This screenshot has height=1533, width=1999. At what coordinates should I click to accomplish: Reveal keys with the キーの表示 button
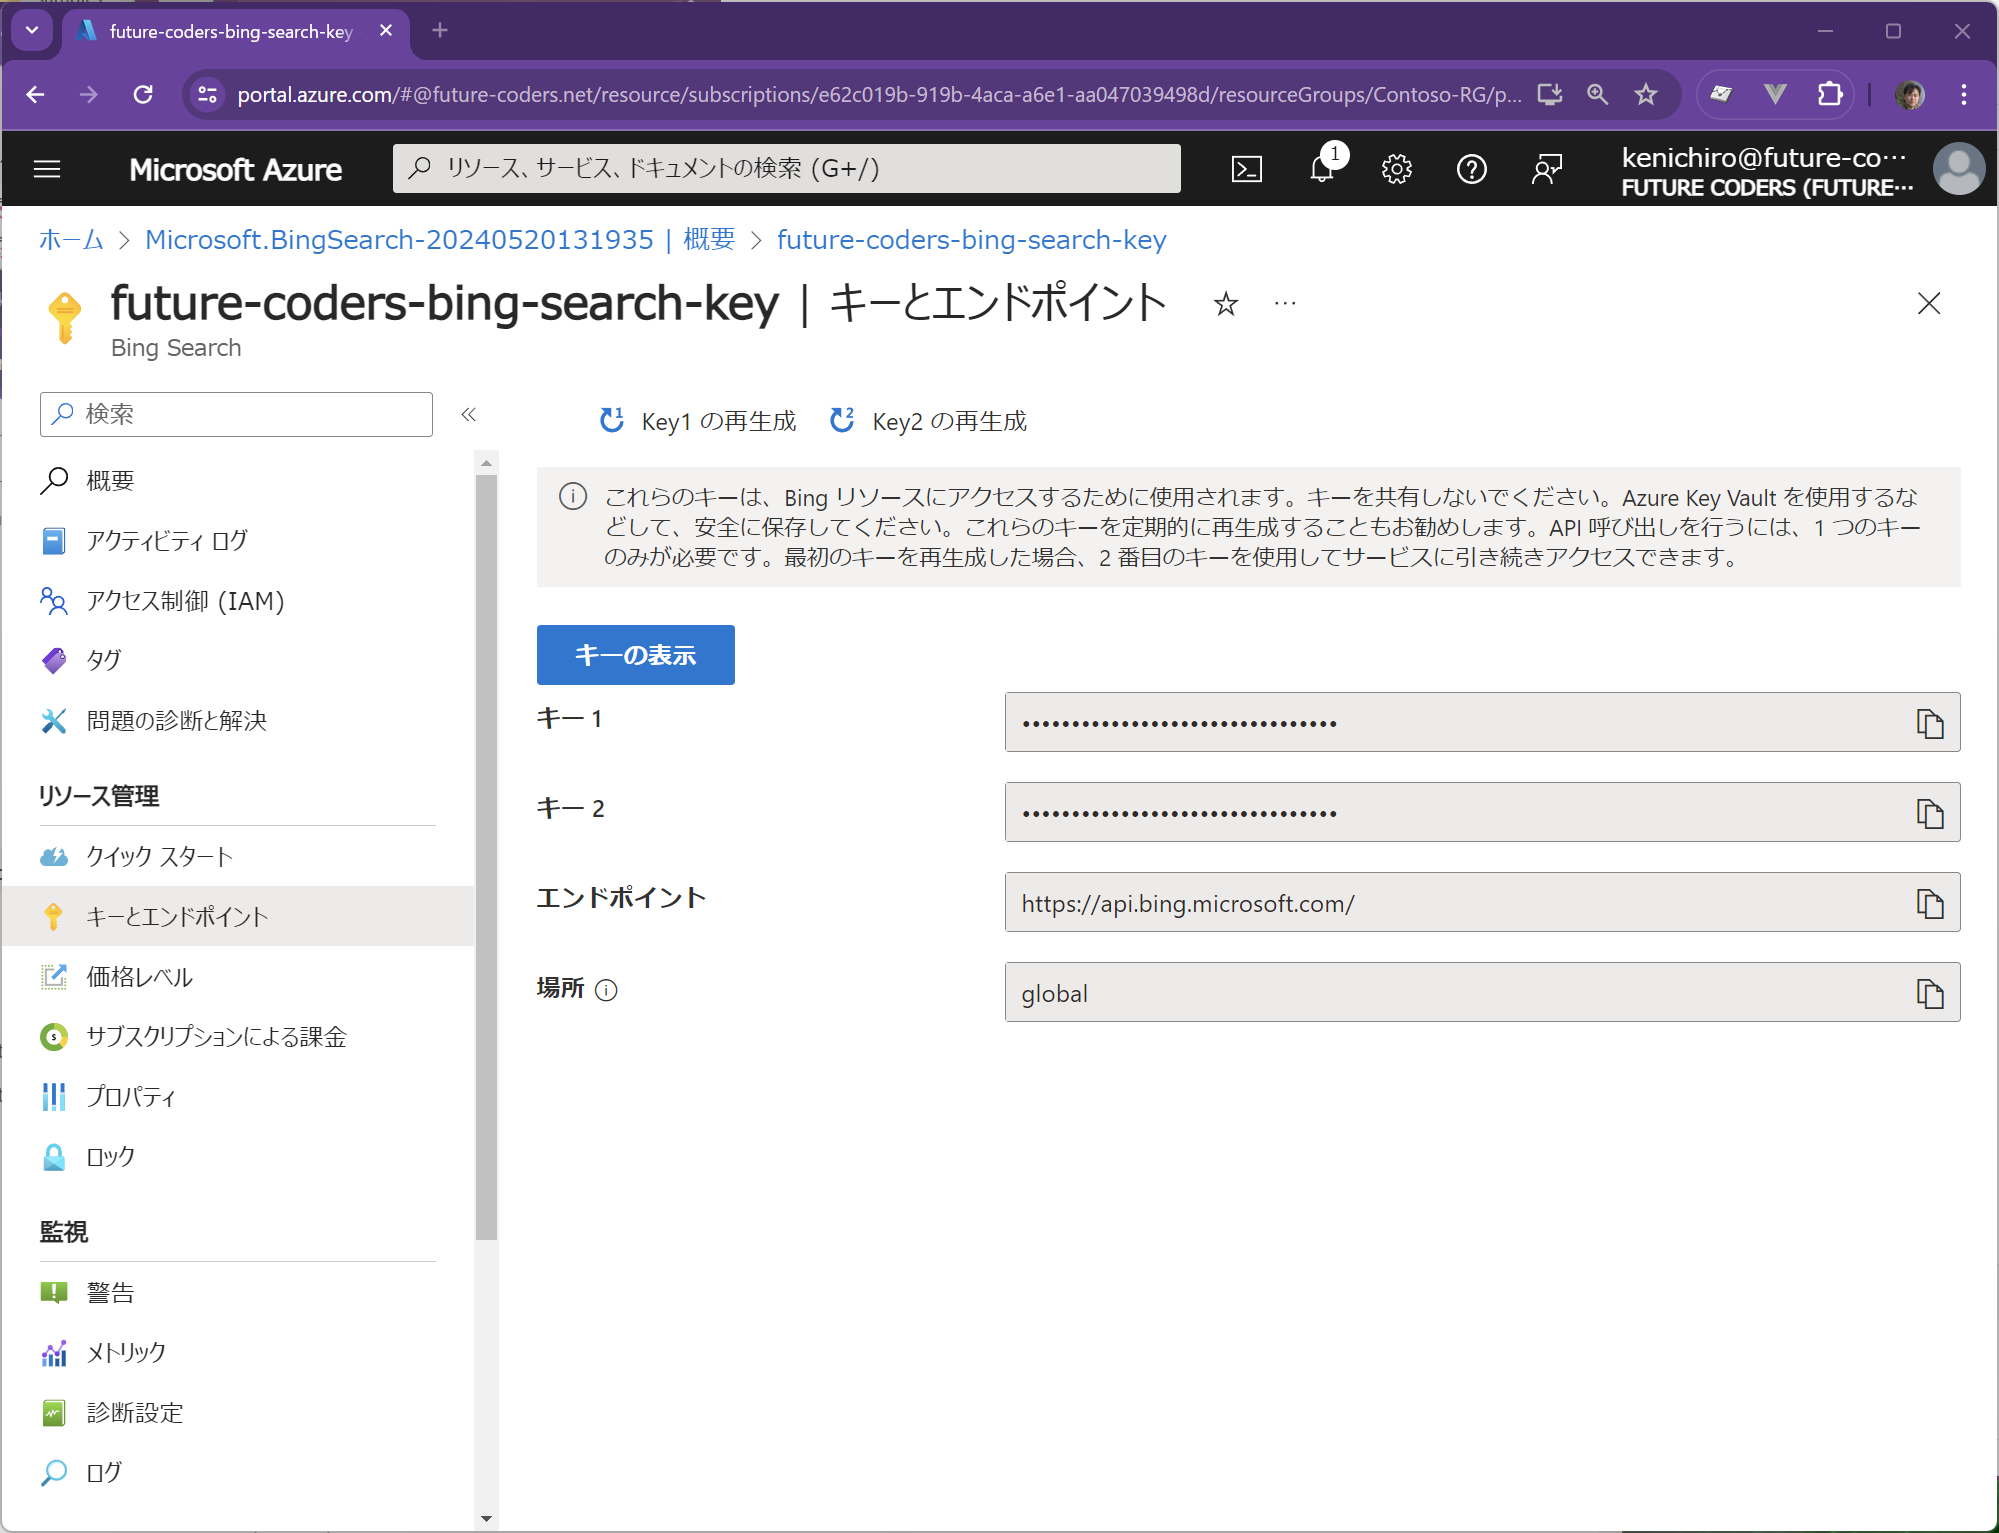pos(635,654)
